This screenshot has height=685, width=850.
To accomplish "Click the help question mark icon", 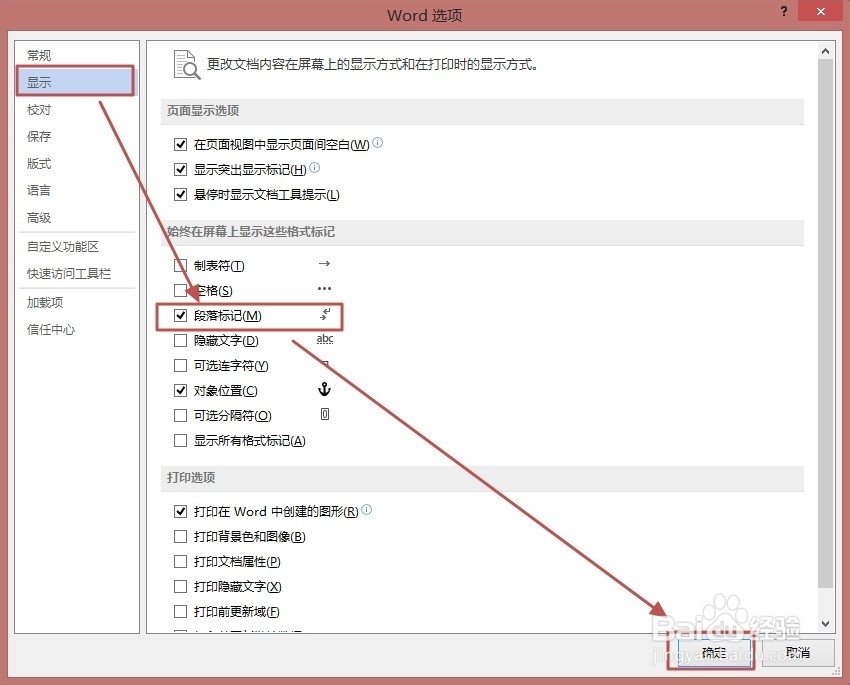I will tap(783, 12).
